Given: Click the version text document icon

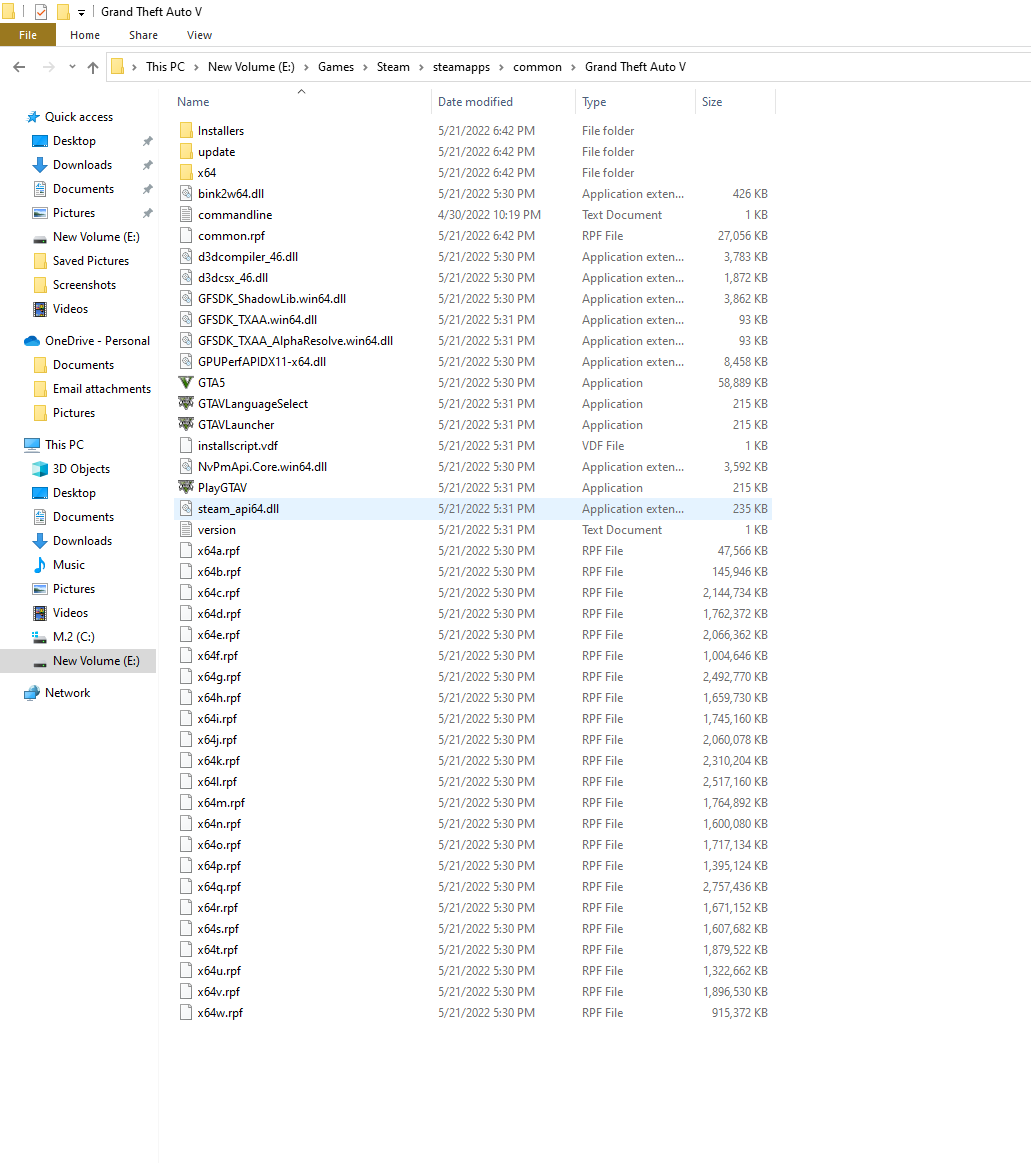Looking at the screenshot, I should [186, 530].
